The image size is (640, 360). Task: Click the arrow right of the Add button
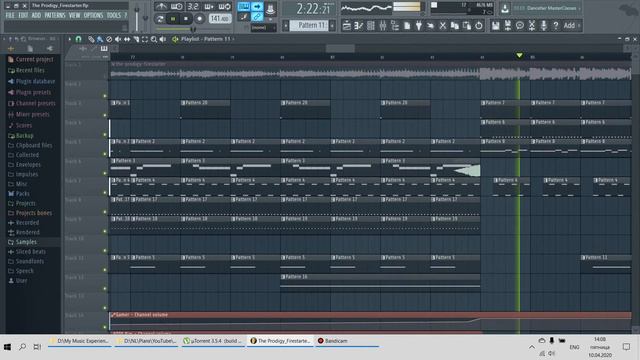[579, 26]
